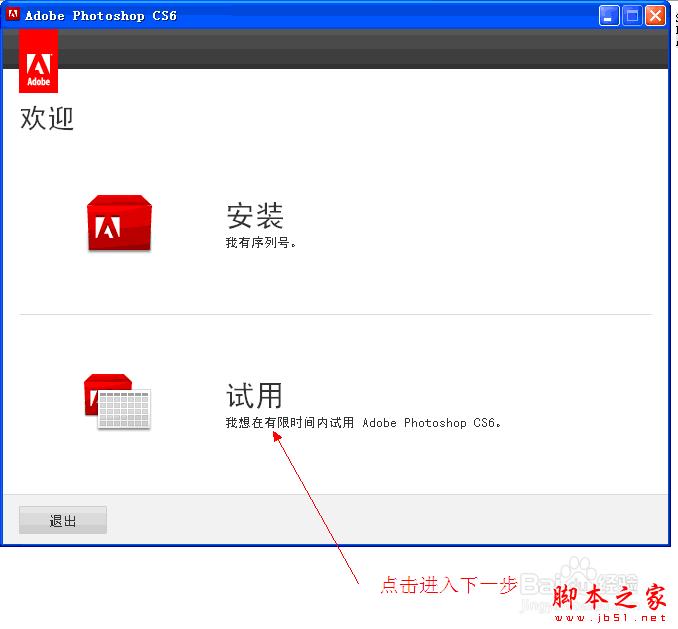678x629 pixels.
Task: Click the 我有序列号 text
Action: coord(261,243)
